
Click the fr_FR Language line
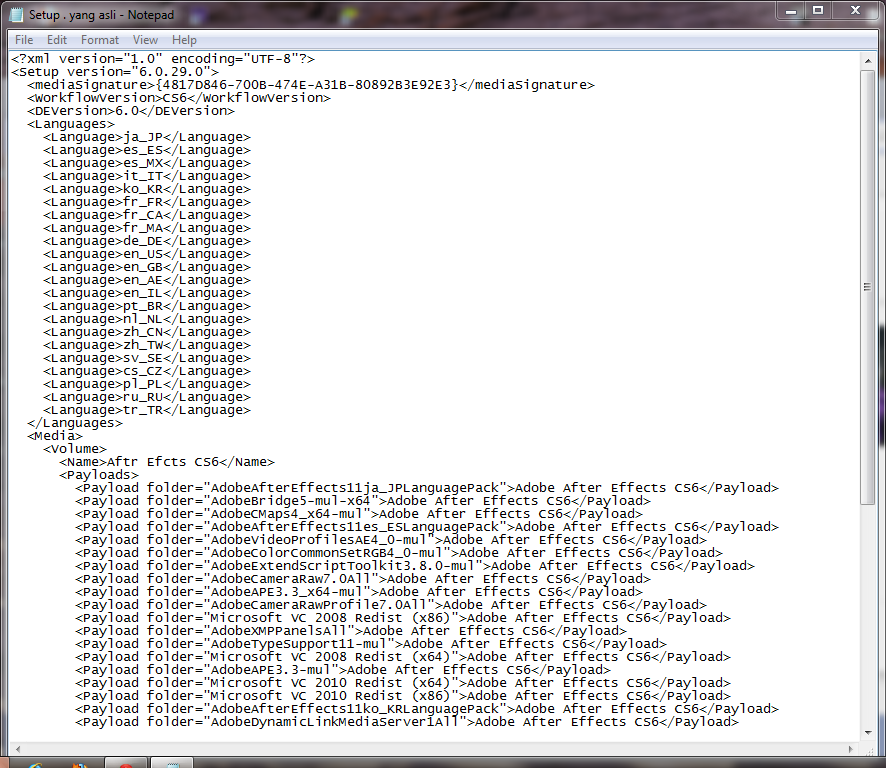(x=147, y=202)
